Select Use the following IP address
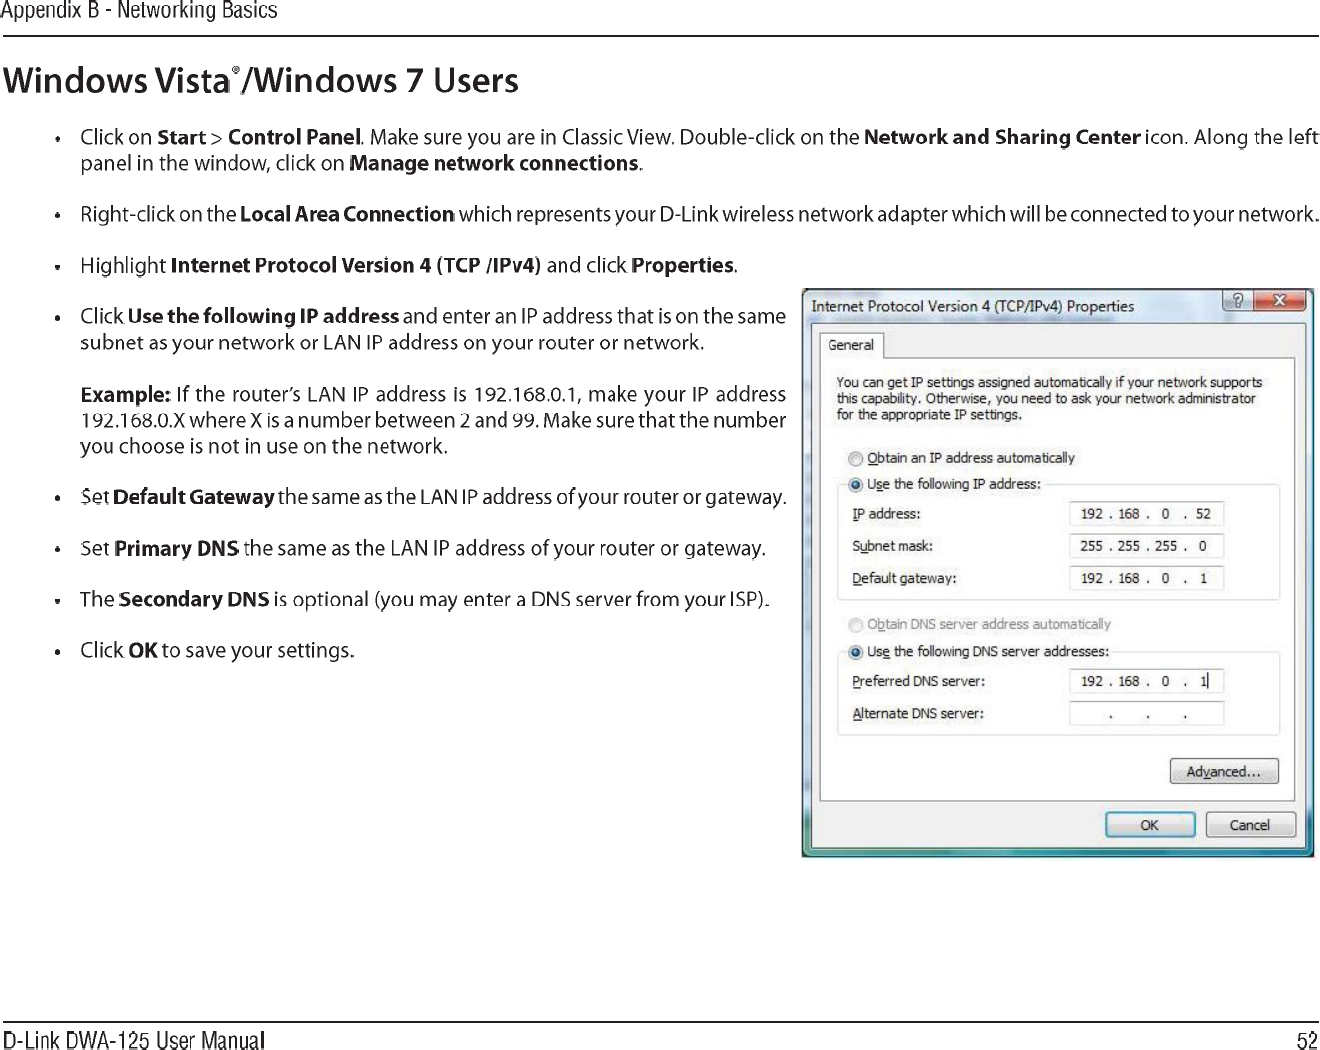The height and width of the screenshot is (1050, 1320). click(855, 485)
